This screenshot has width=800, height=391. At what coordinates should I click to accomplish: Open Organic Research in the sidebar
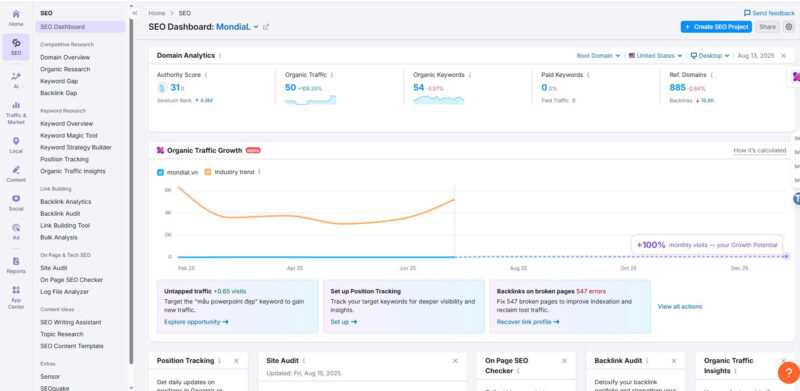(x=65, y=69)
